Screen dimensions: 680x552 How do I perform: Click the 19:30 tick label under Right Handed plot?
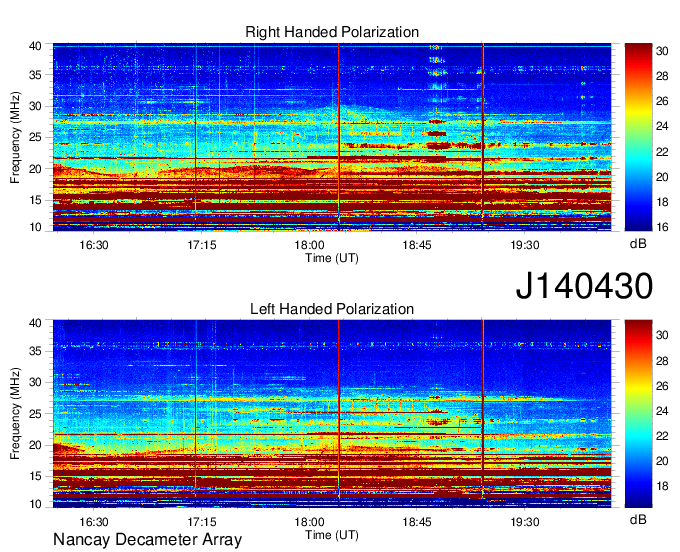click(x=525, y=245)
